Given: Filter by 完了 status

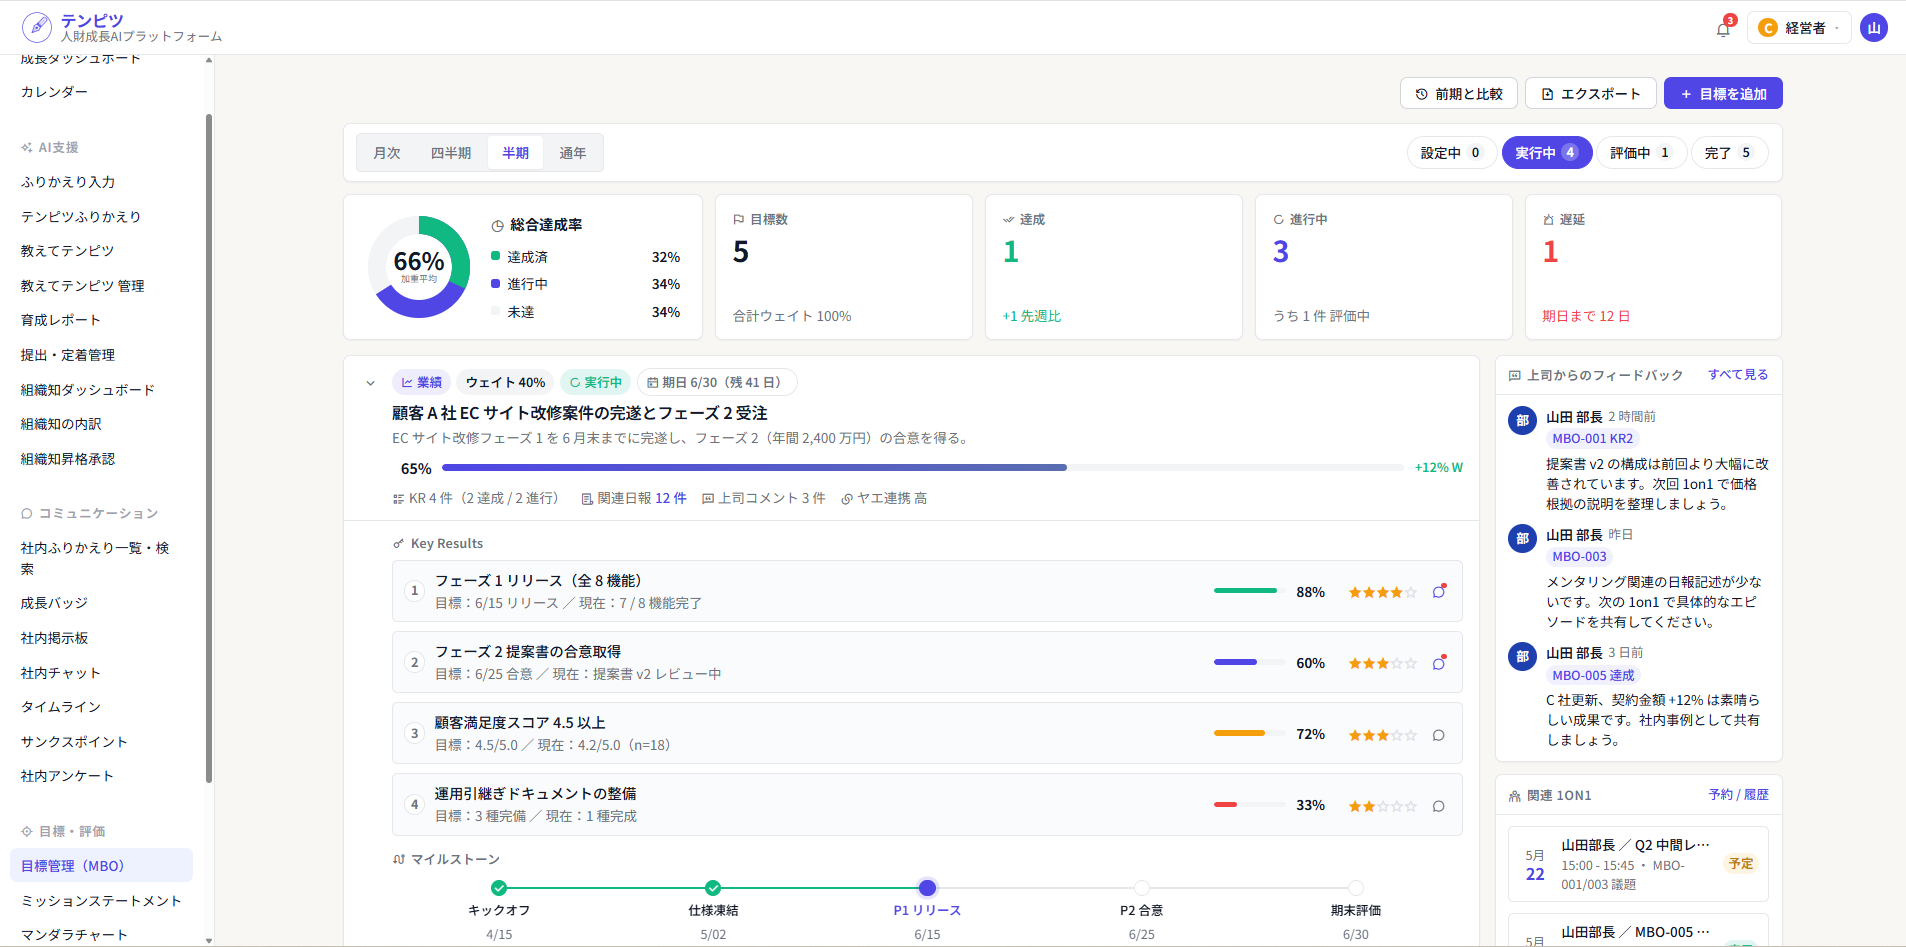Looking at the screenshot, I should pos(1729,153).
